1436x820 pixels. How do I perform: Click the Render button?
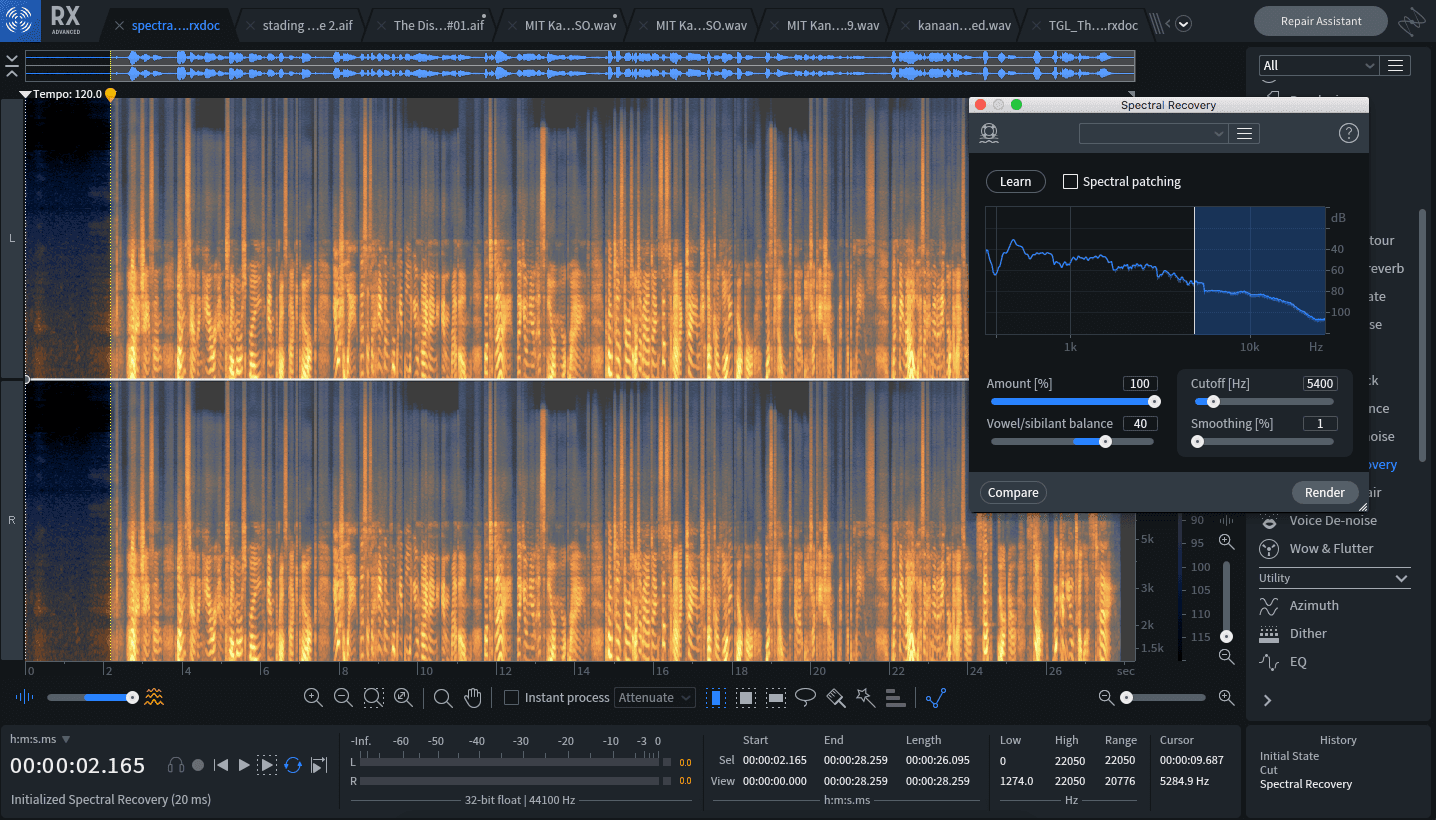1324,492
